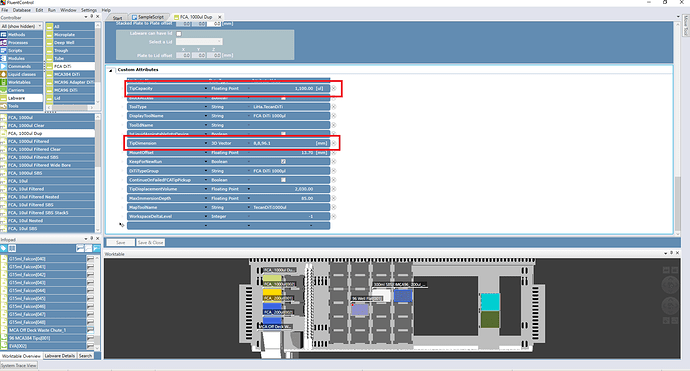Viewport: 690px width, 371px height.
Task: Toggle the ContinueOnFailedFCATipPickup checkbox
Action: [283, 180]
